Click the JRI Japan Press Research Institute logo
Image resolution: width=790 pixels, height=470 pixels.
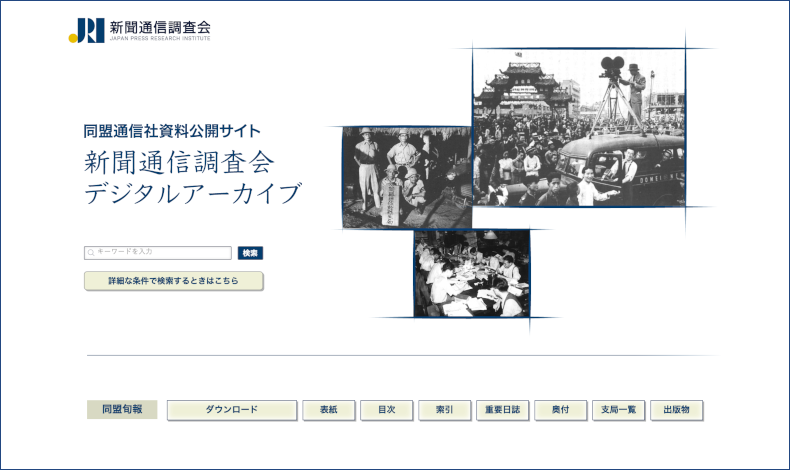coord(86,31)
